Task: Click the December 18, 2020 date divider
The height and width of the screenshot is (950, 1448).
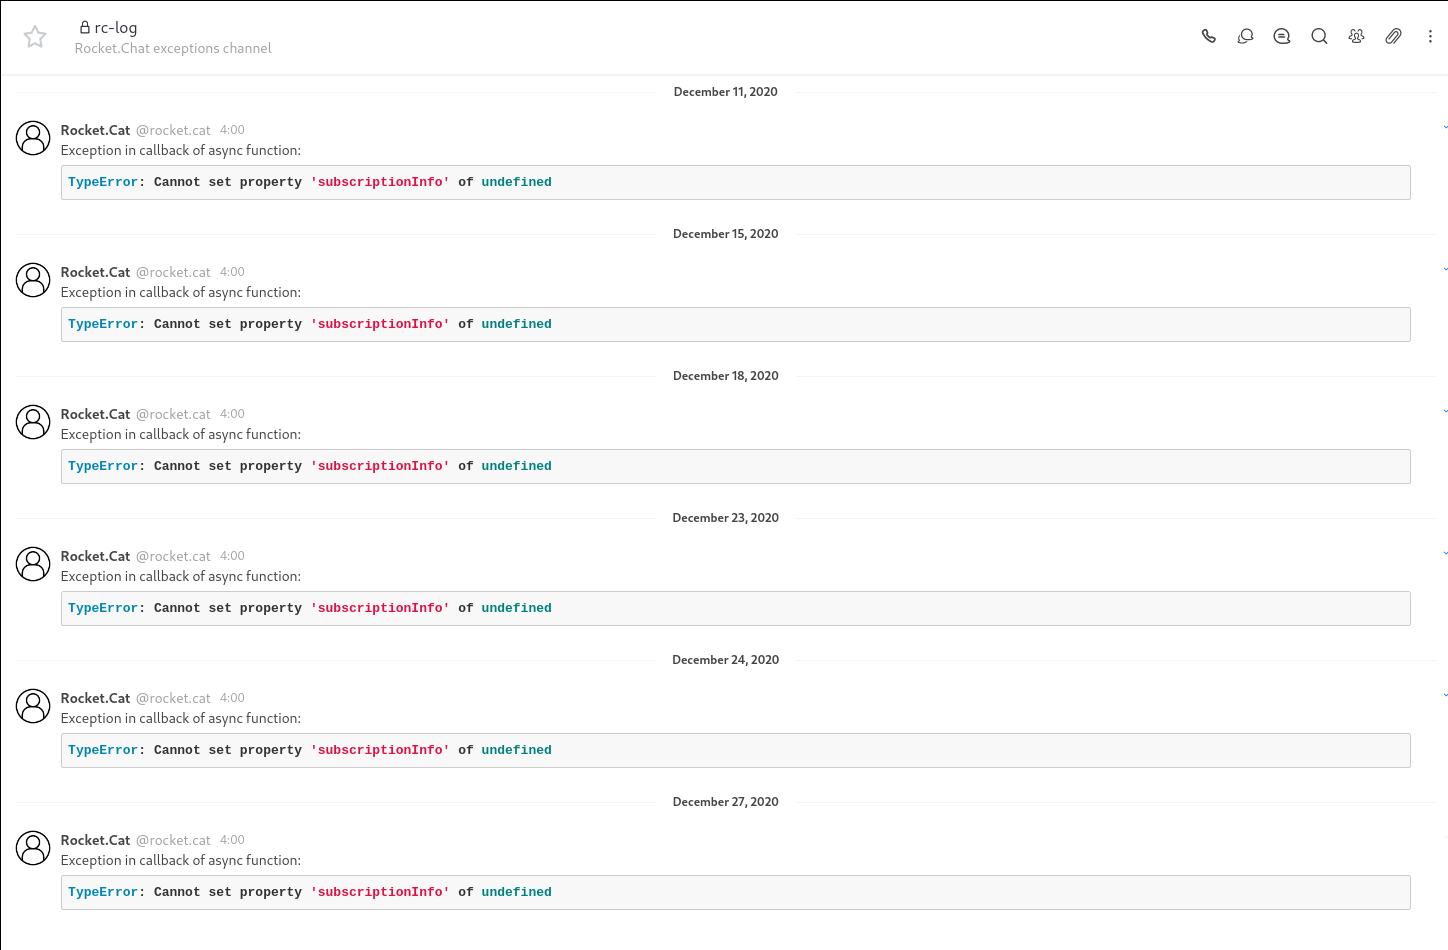Action: [x=725, y=375]
